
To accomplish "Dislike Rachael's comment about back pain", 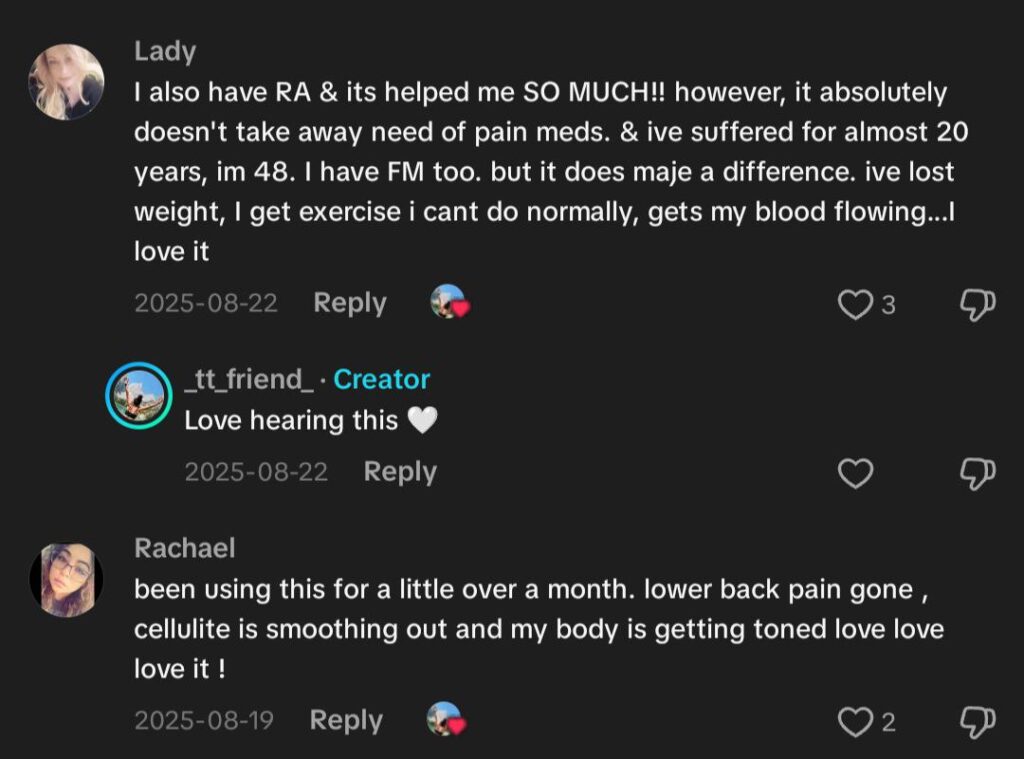I will [x=977, y=721].
